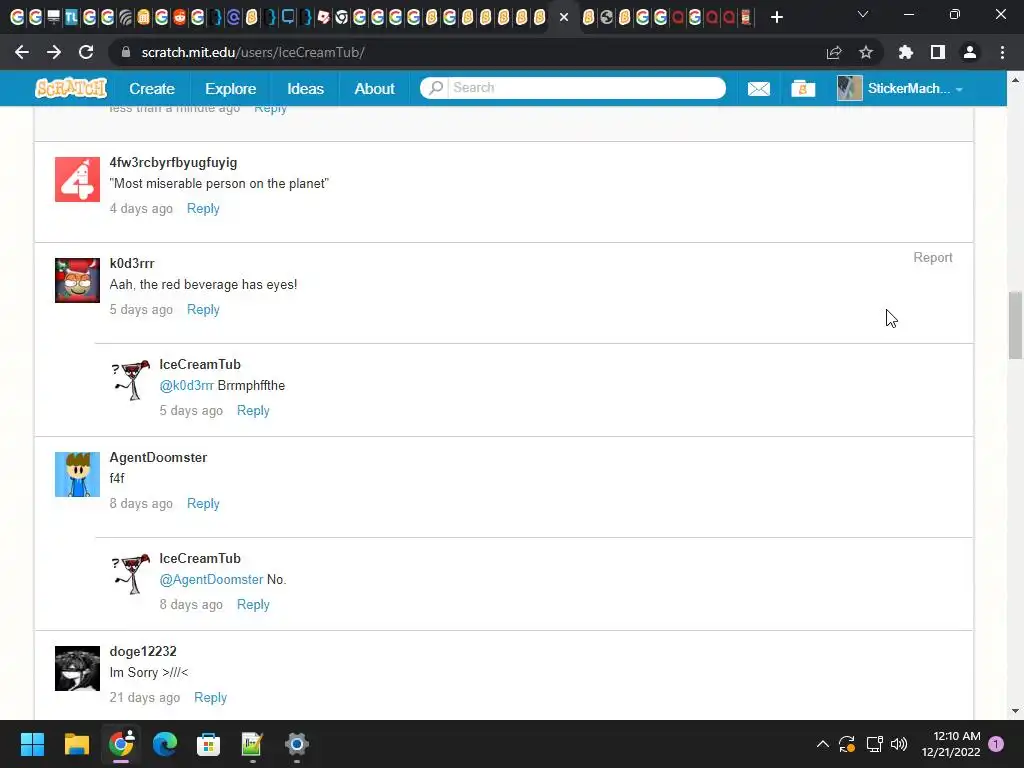Open AgentDoomster username link
Image resolution: width=1024 pixels, height=768 pixels.
[158, 457]
